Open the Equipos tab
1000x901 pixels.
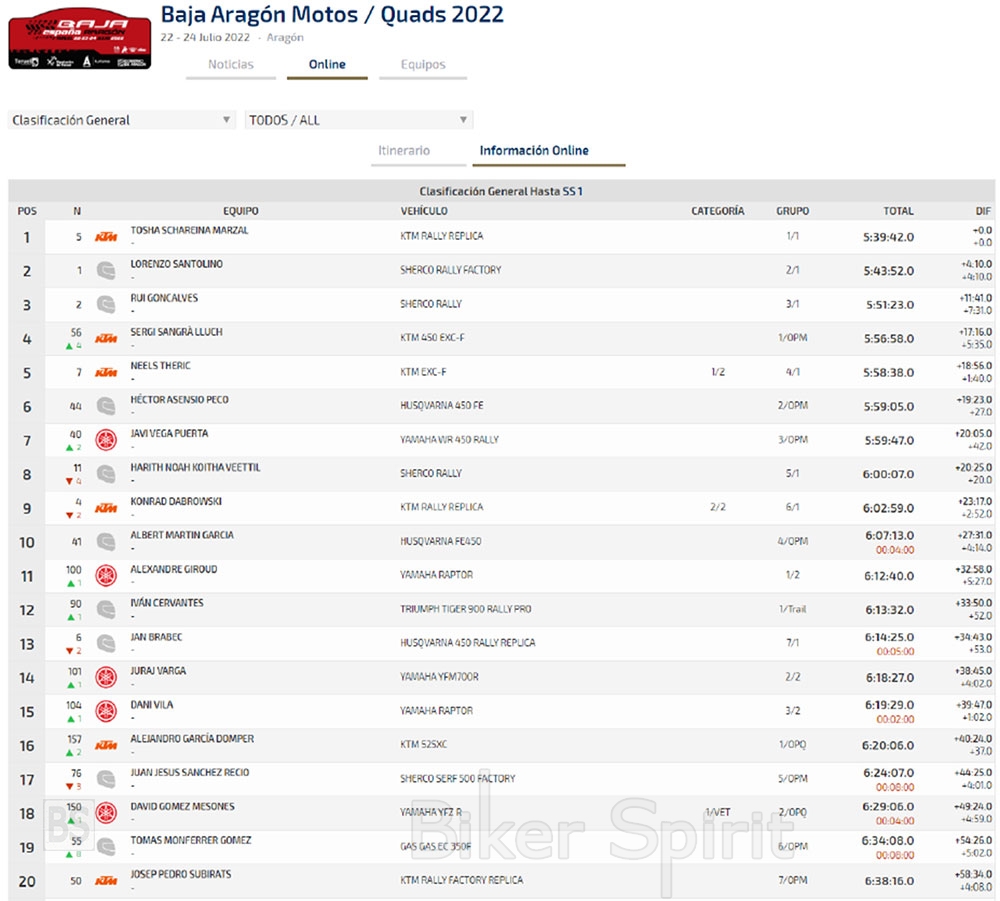coord(423,65)
